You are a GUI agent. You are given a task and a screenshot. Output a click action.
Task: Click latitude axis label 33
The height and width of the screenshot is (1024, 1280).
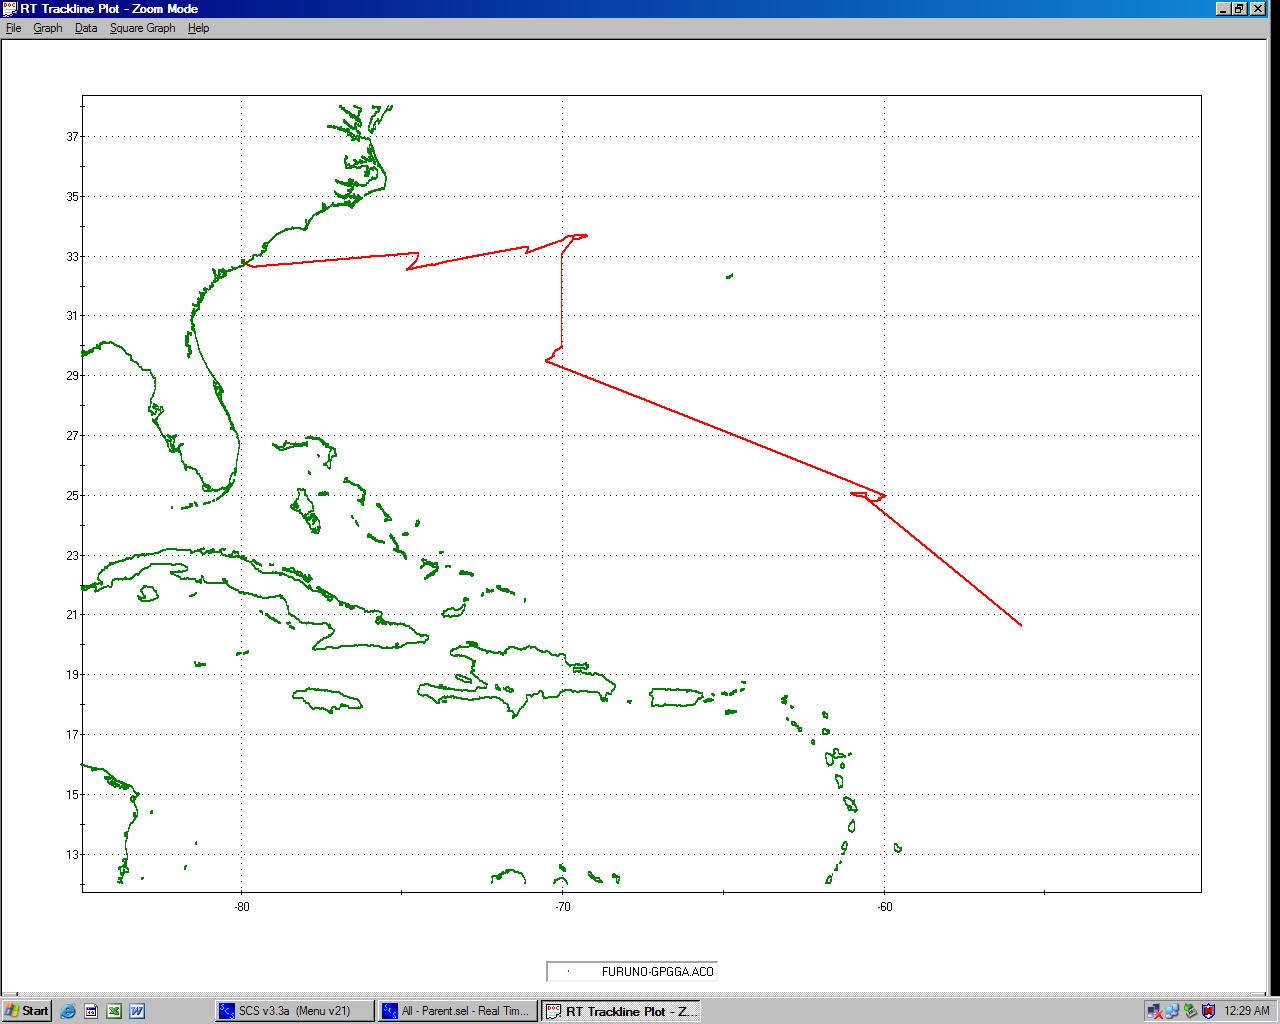pyautogui.click(x=74, y=257)
